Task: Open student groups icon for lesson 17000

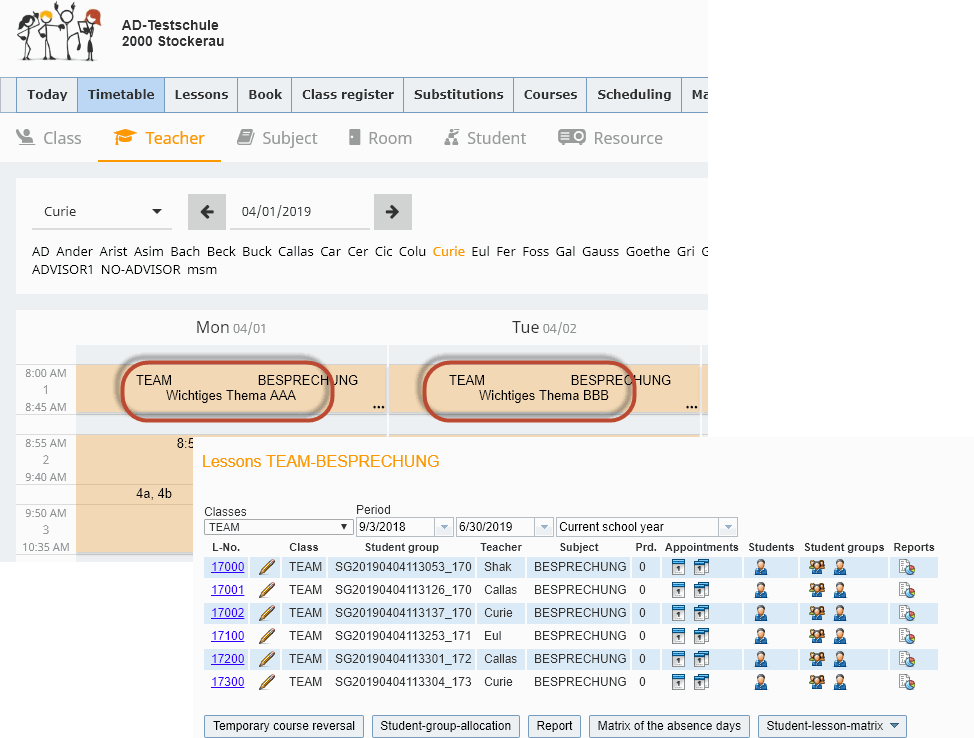Action: pyautogui.click(x=817, y=567)
